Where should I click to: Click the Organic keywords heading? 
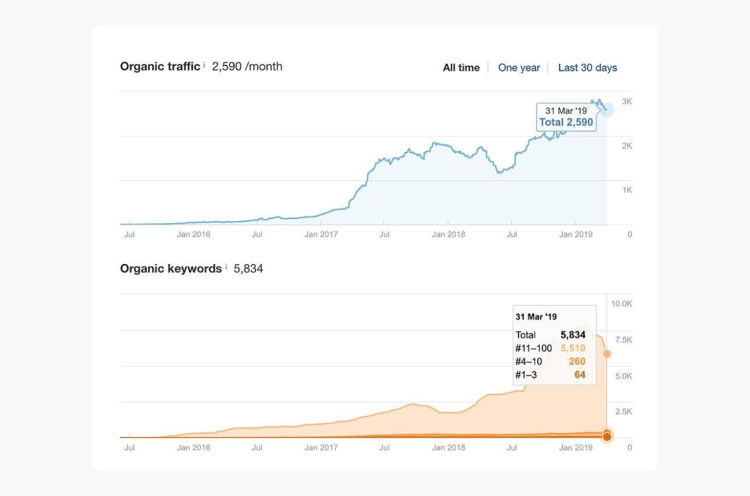point(171,268)
